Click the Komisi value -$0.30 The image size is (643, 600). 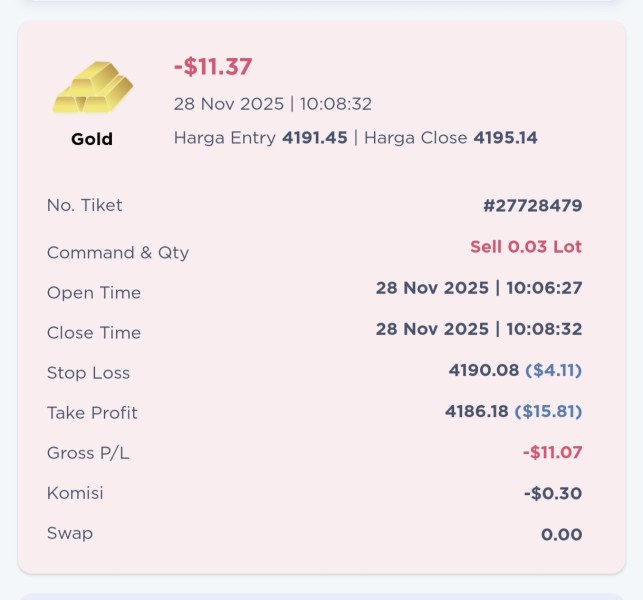[x=553, y=493]
